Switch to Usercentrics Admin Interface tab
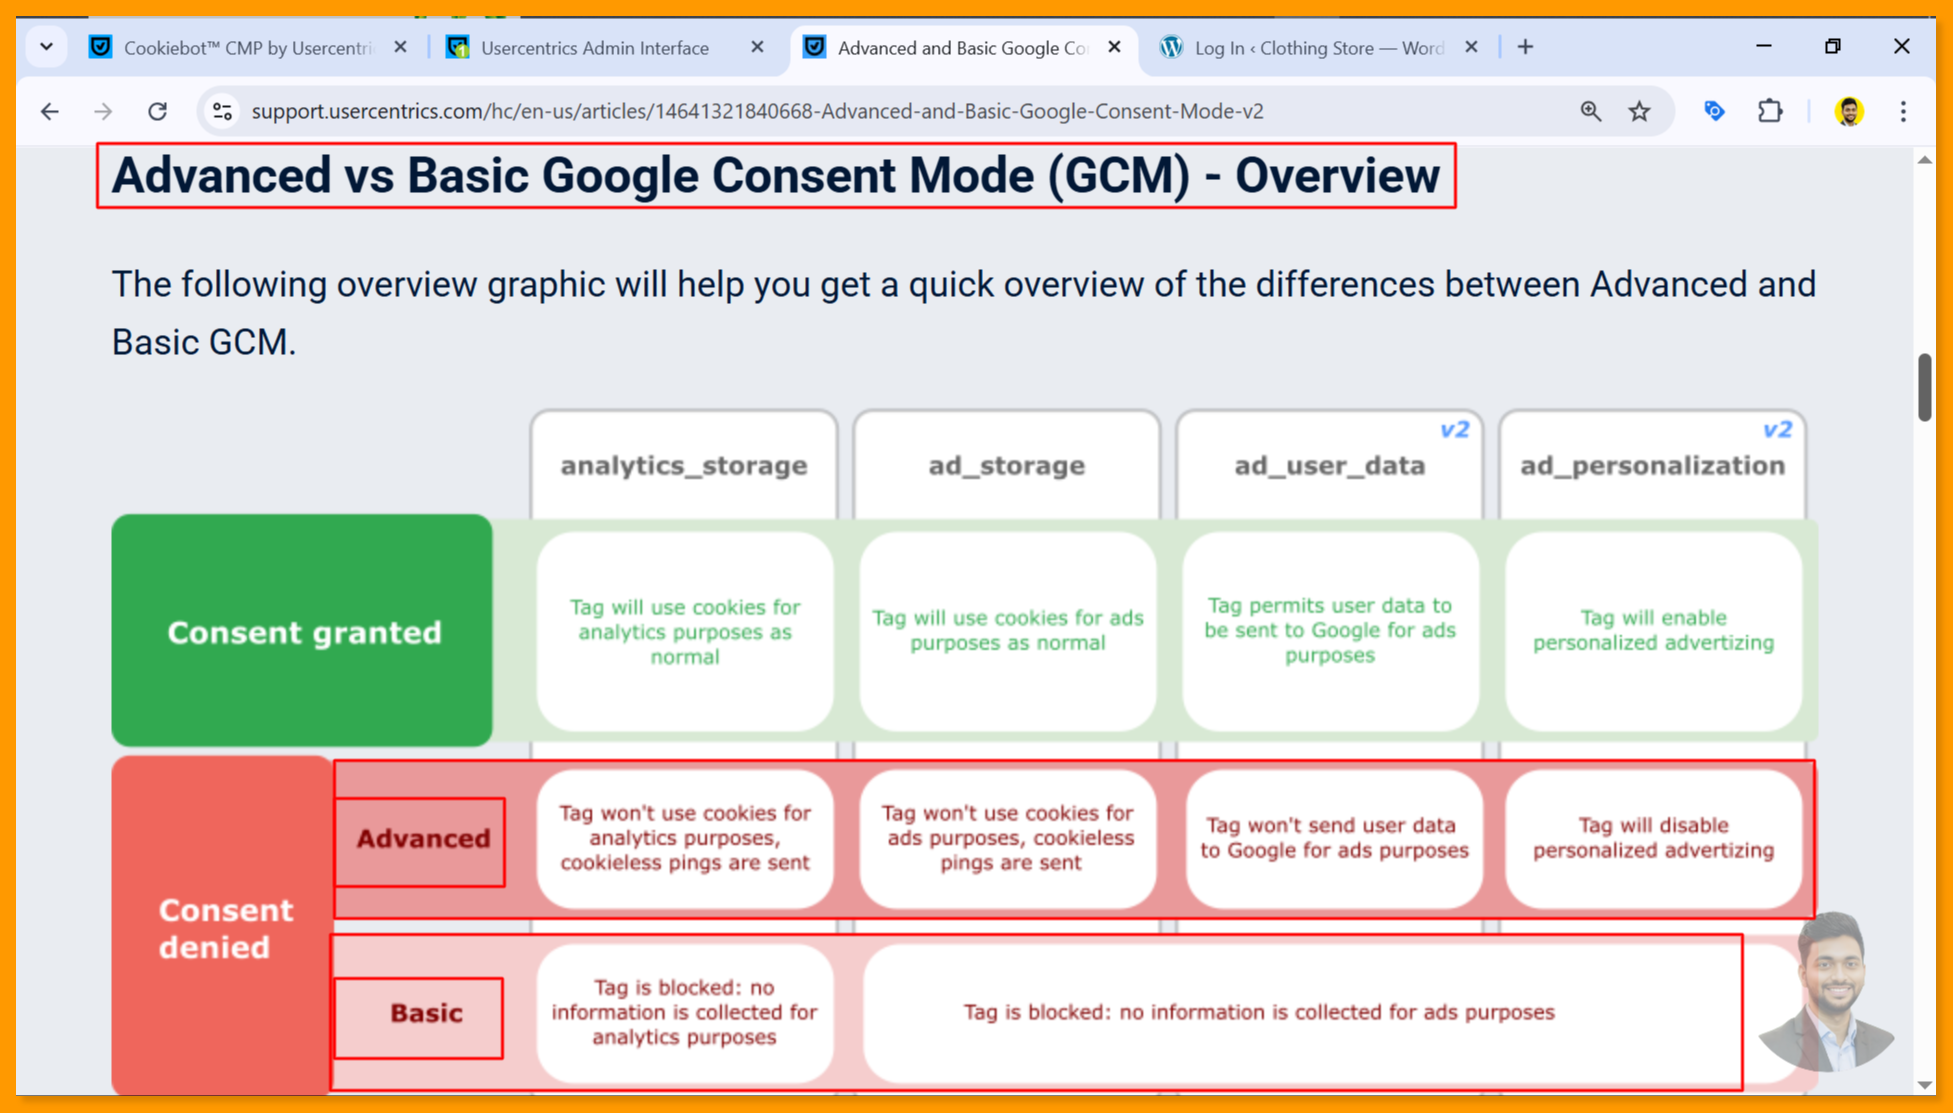 point(594,47)
